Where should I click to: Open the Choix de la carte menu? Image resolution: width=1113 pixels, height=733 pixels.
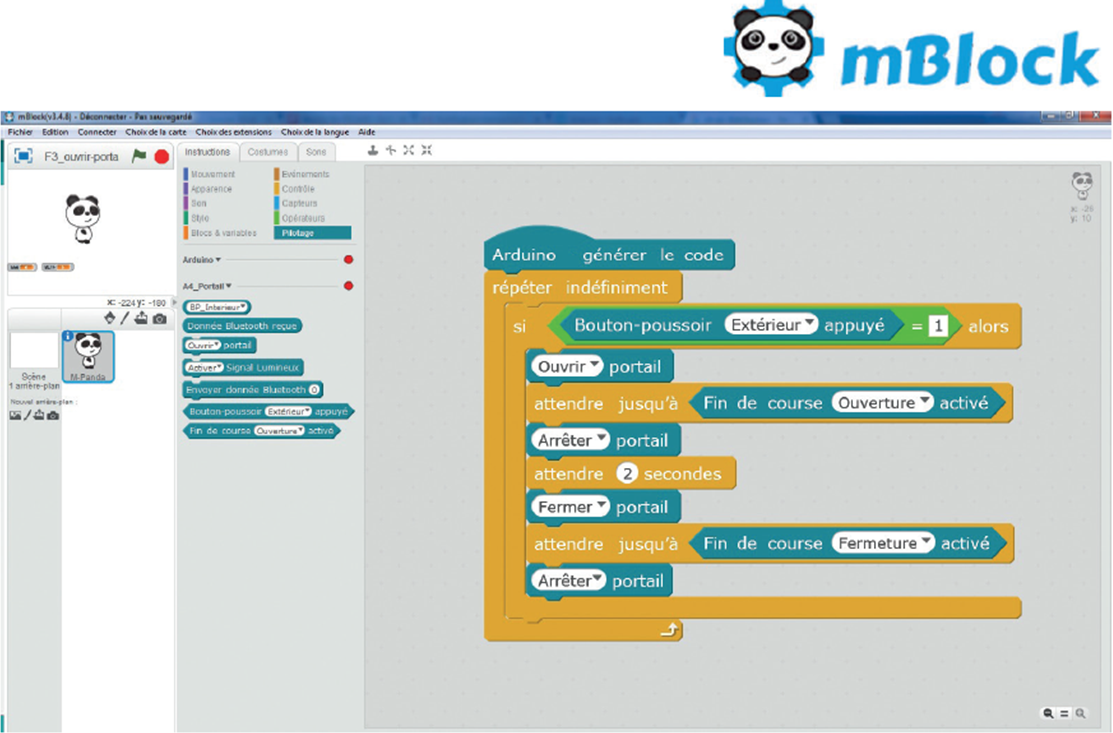156,132
